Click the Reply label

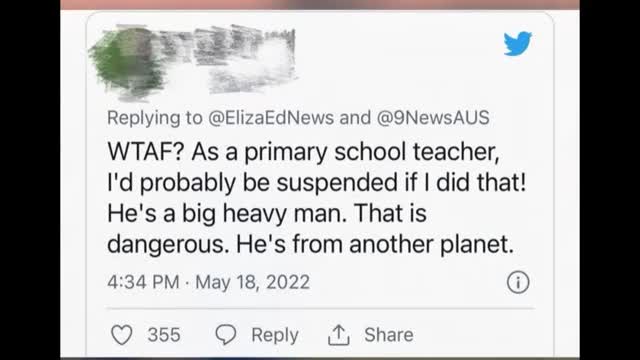coord(275,336)
